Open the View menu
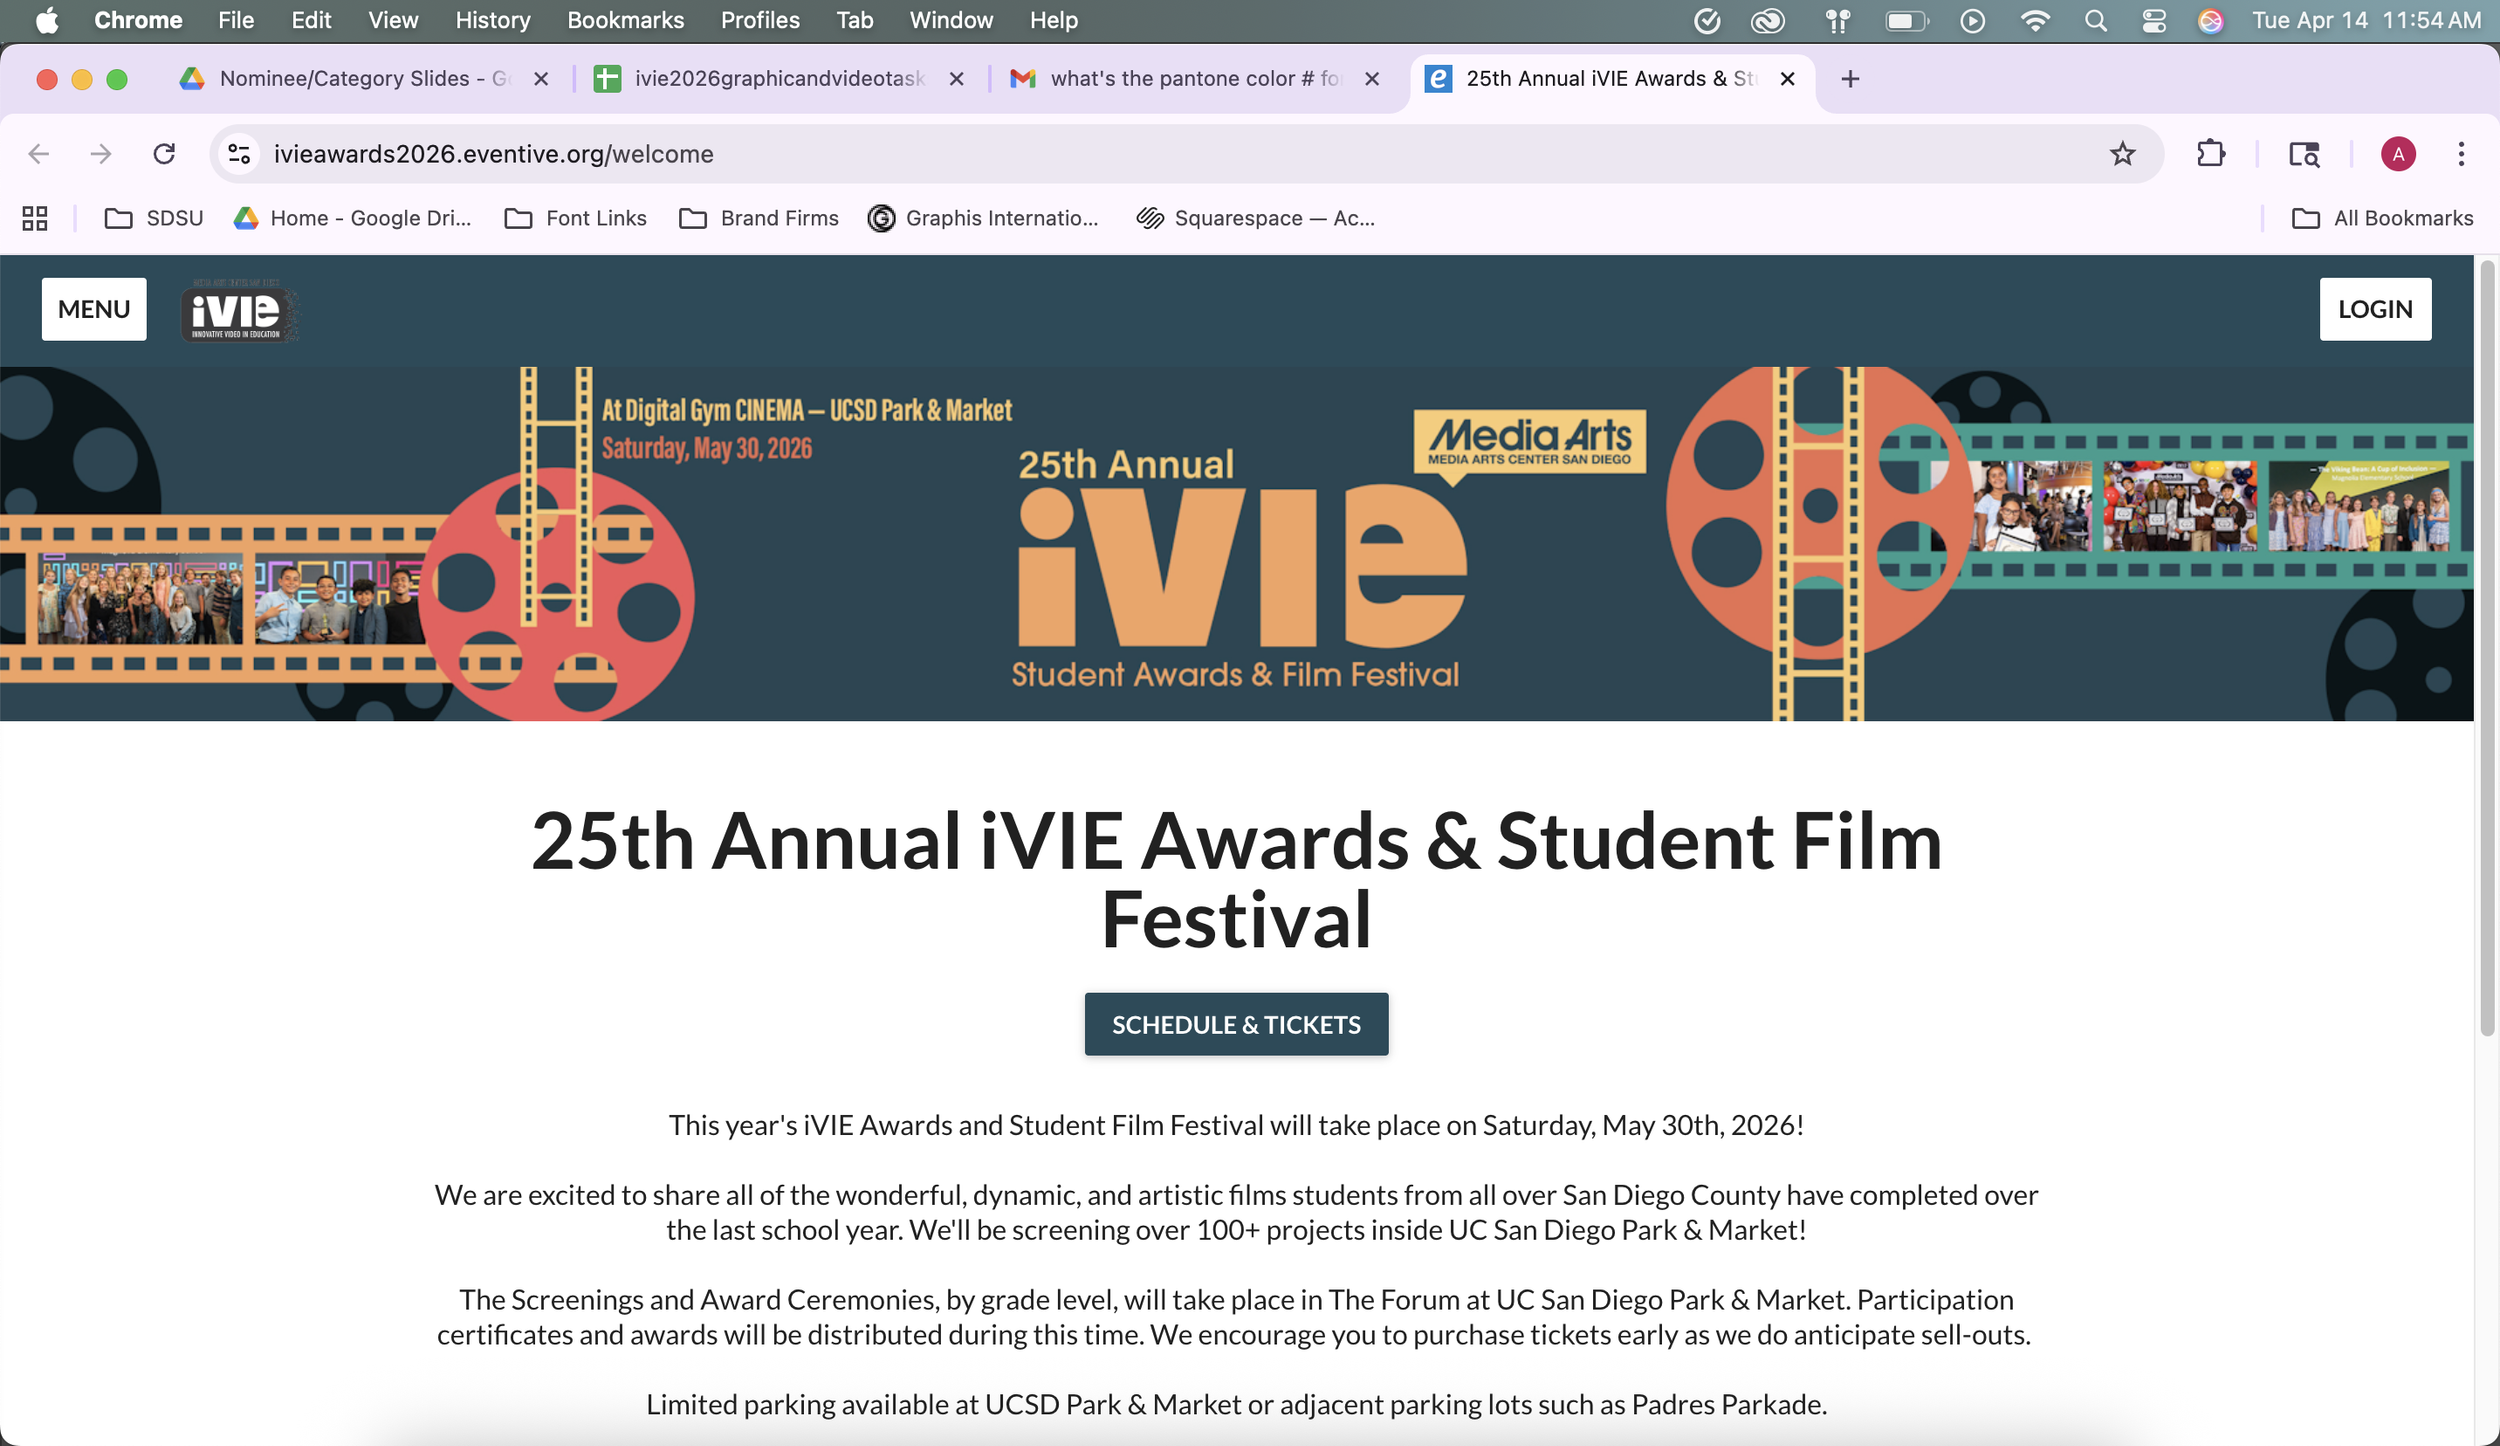The height and width of the screenshot is (1446, 2500). 393,20
